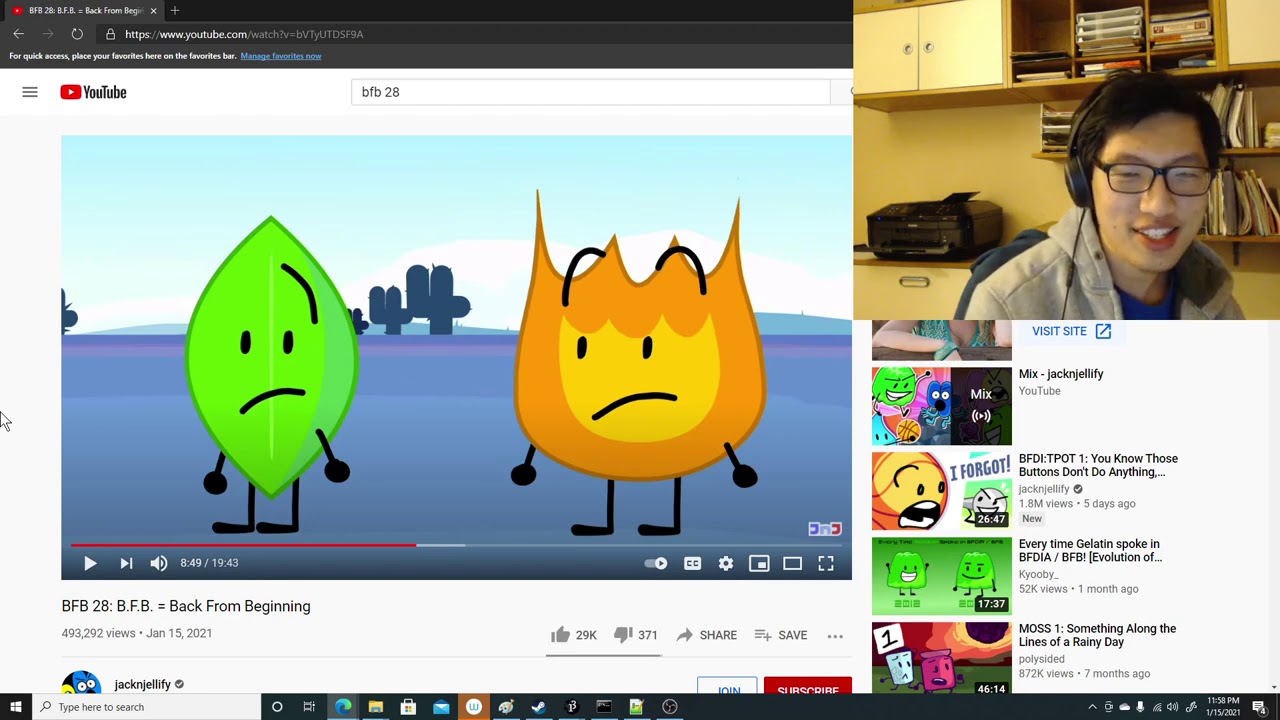Toggle closed captions on the video
Viewport: 1280px width, 720px height.
click(692, 564)
